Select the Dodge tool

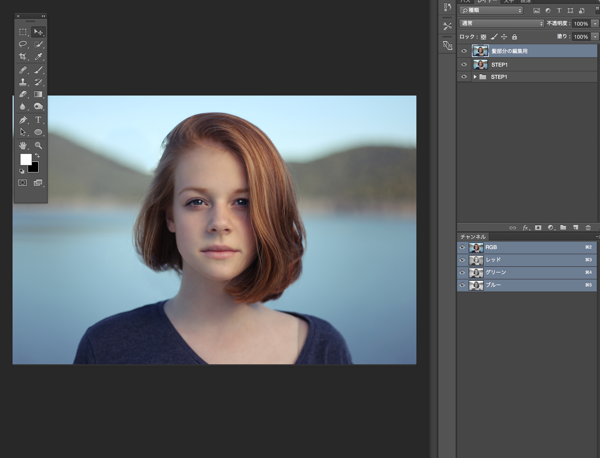pos(38,106)
